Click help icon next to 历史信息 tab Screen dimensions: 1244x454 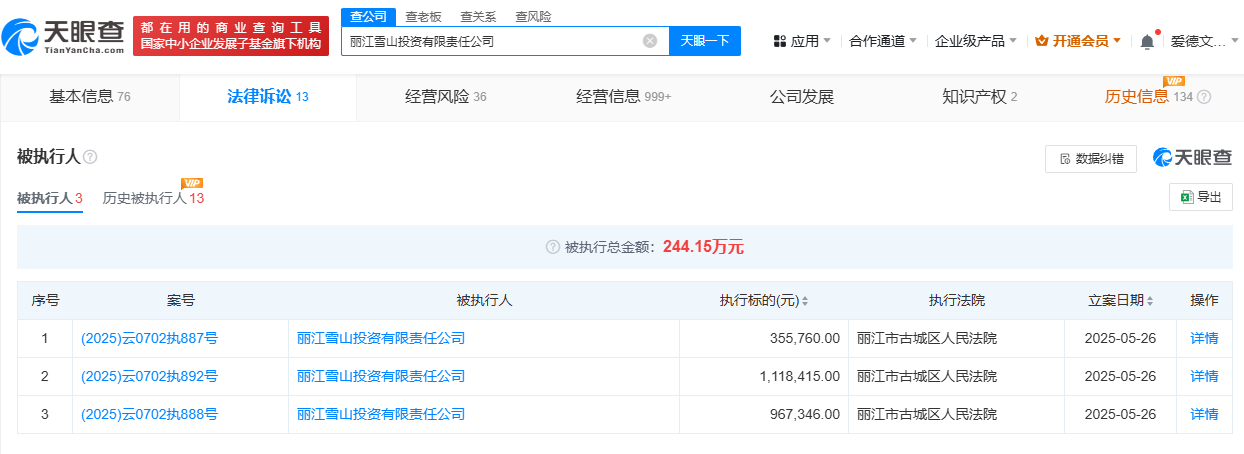(x=1204, y=97)
